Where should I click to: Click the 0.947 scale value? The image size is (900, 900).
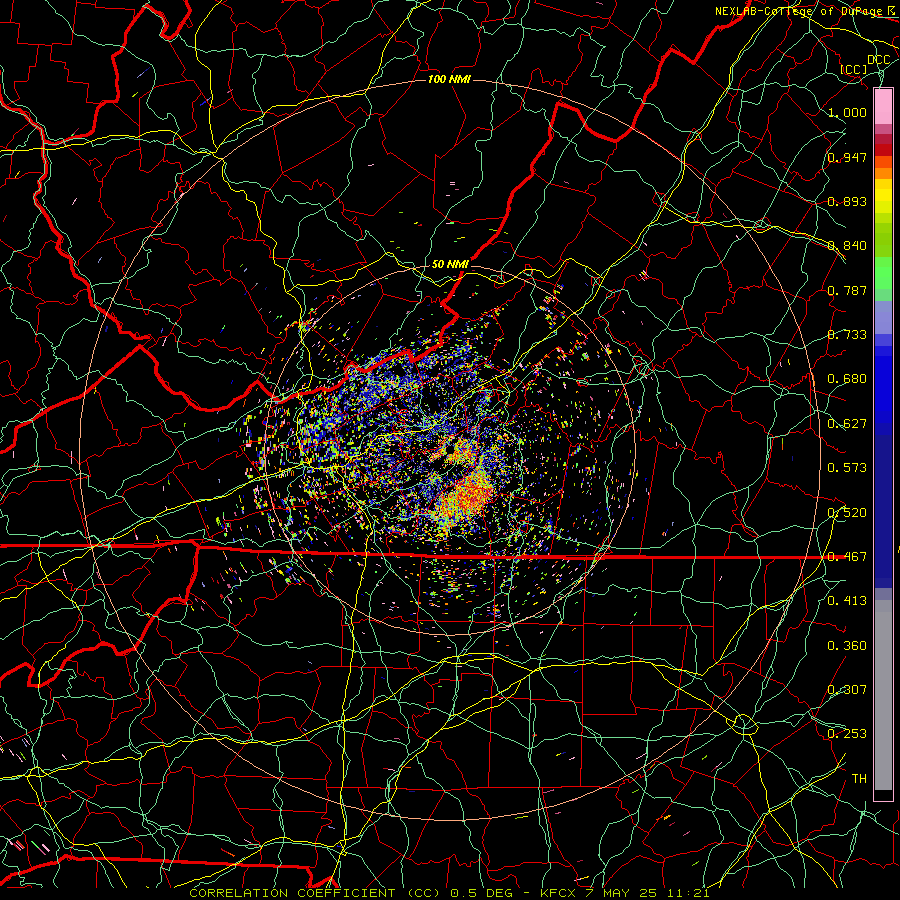[847, 157]
